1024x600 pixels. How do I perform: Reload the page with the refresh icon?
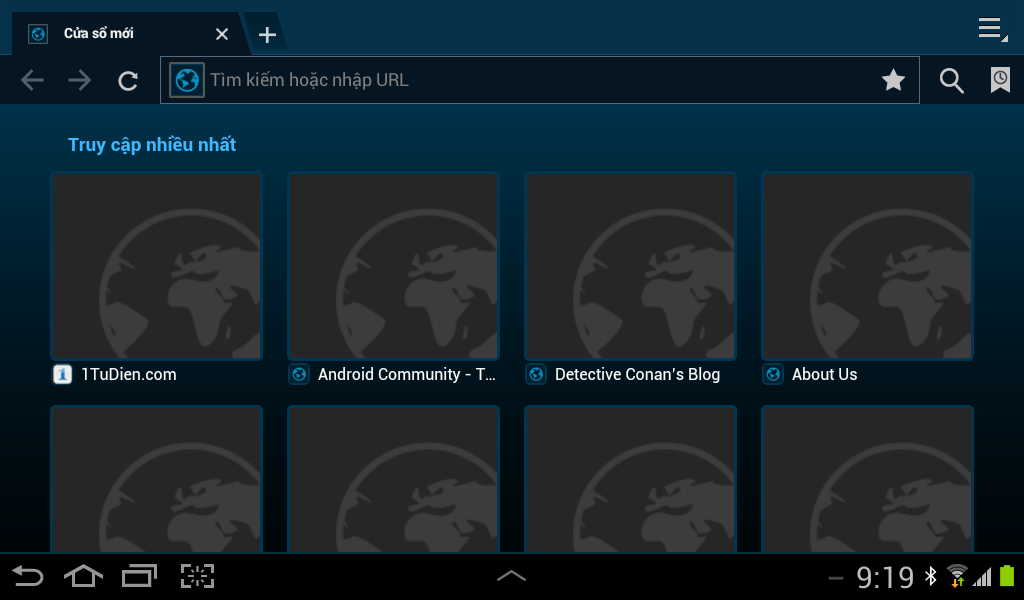128,81
